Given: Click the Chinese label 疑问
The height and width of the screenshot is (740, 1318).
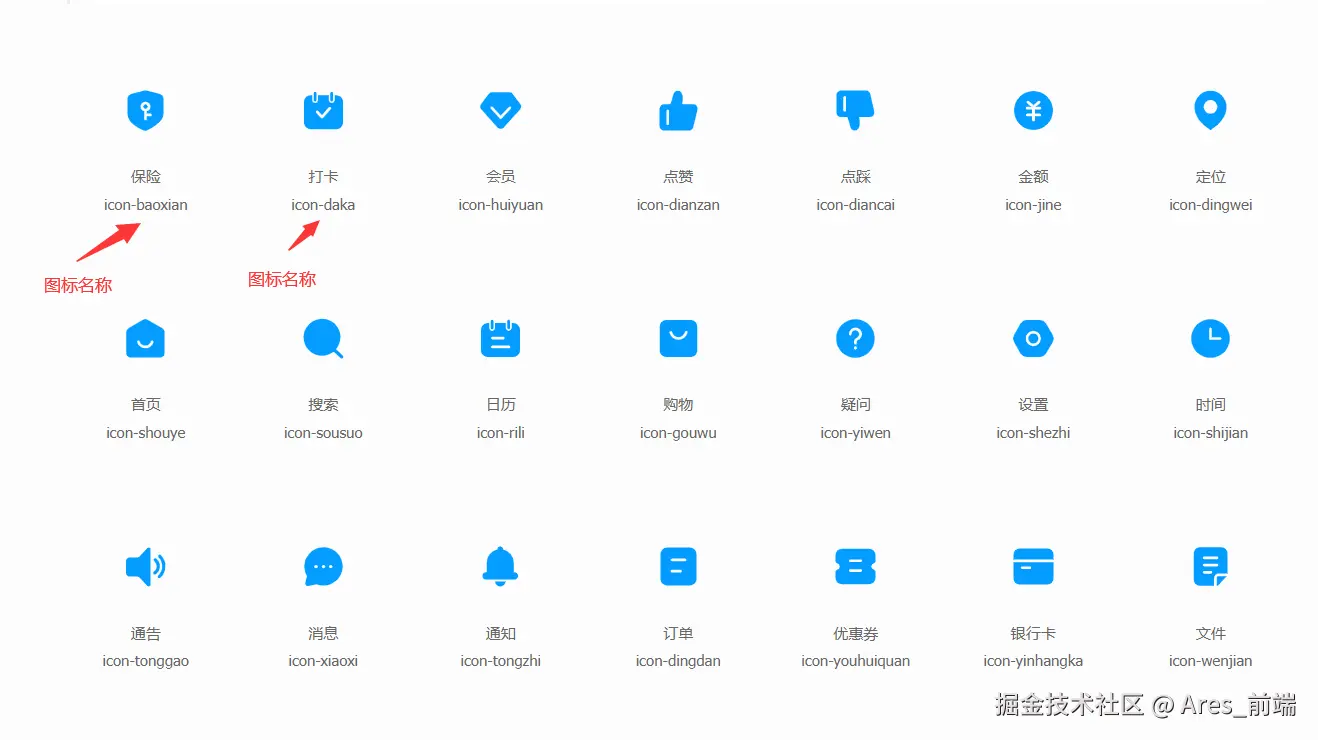Looking at the screenshot, I should (855, 405).
